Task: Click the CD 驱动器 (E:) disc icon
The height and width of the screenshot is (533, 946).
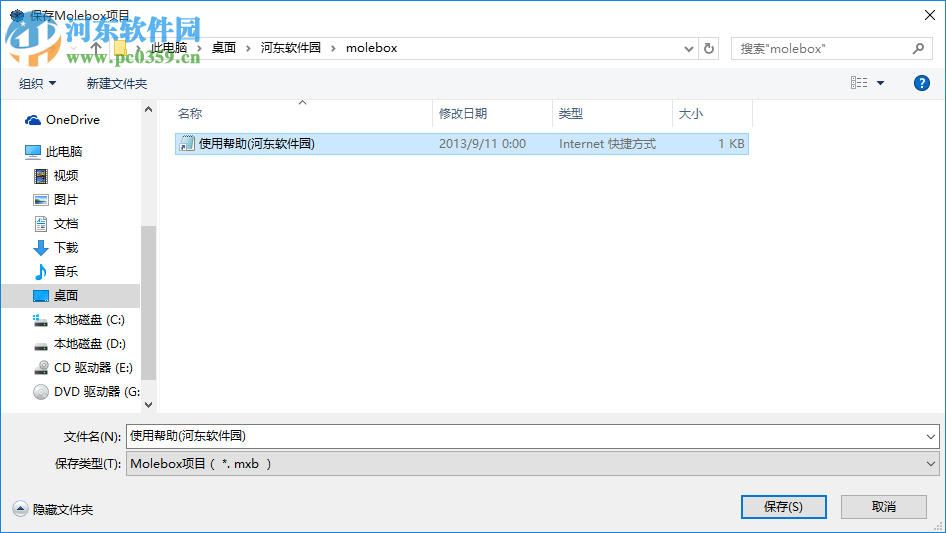Action: [40, 368]
